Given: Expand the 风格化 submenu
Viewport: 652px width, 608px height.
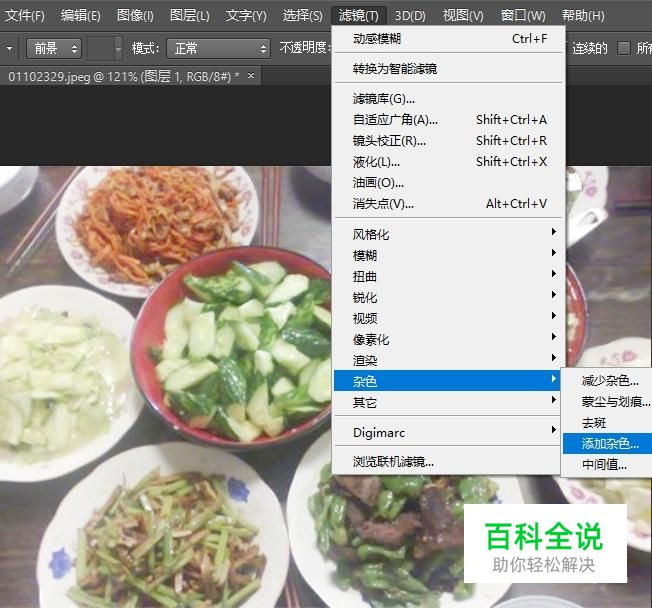Looking at the screenshot, I should 448,235.
